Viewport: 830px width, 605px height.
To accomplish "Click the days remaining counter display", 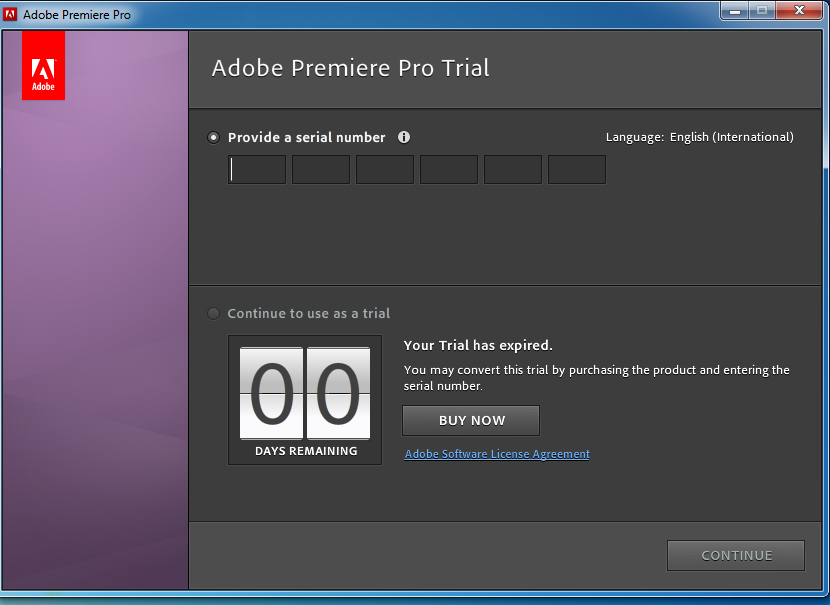I will click(x=305, y=399).
